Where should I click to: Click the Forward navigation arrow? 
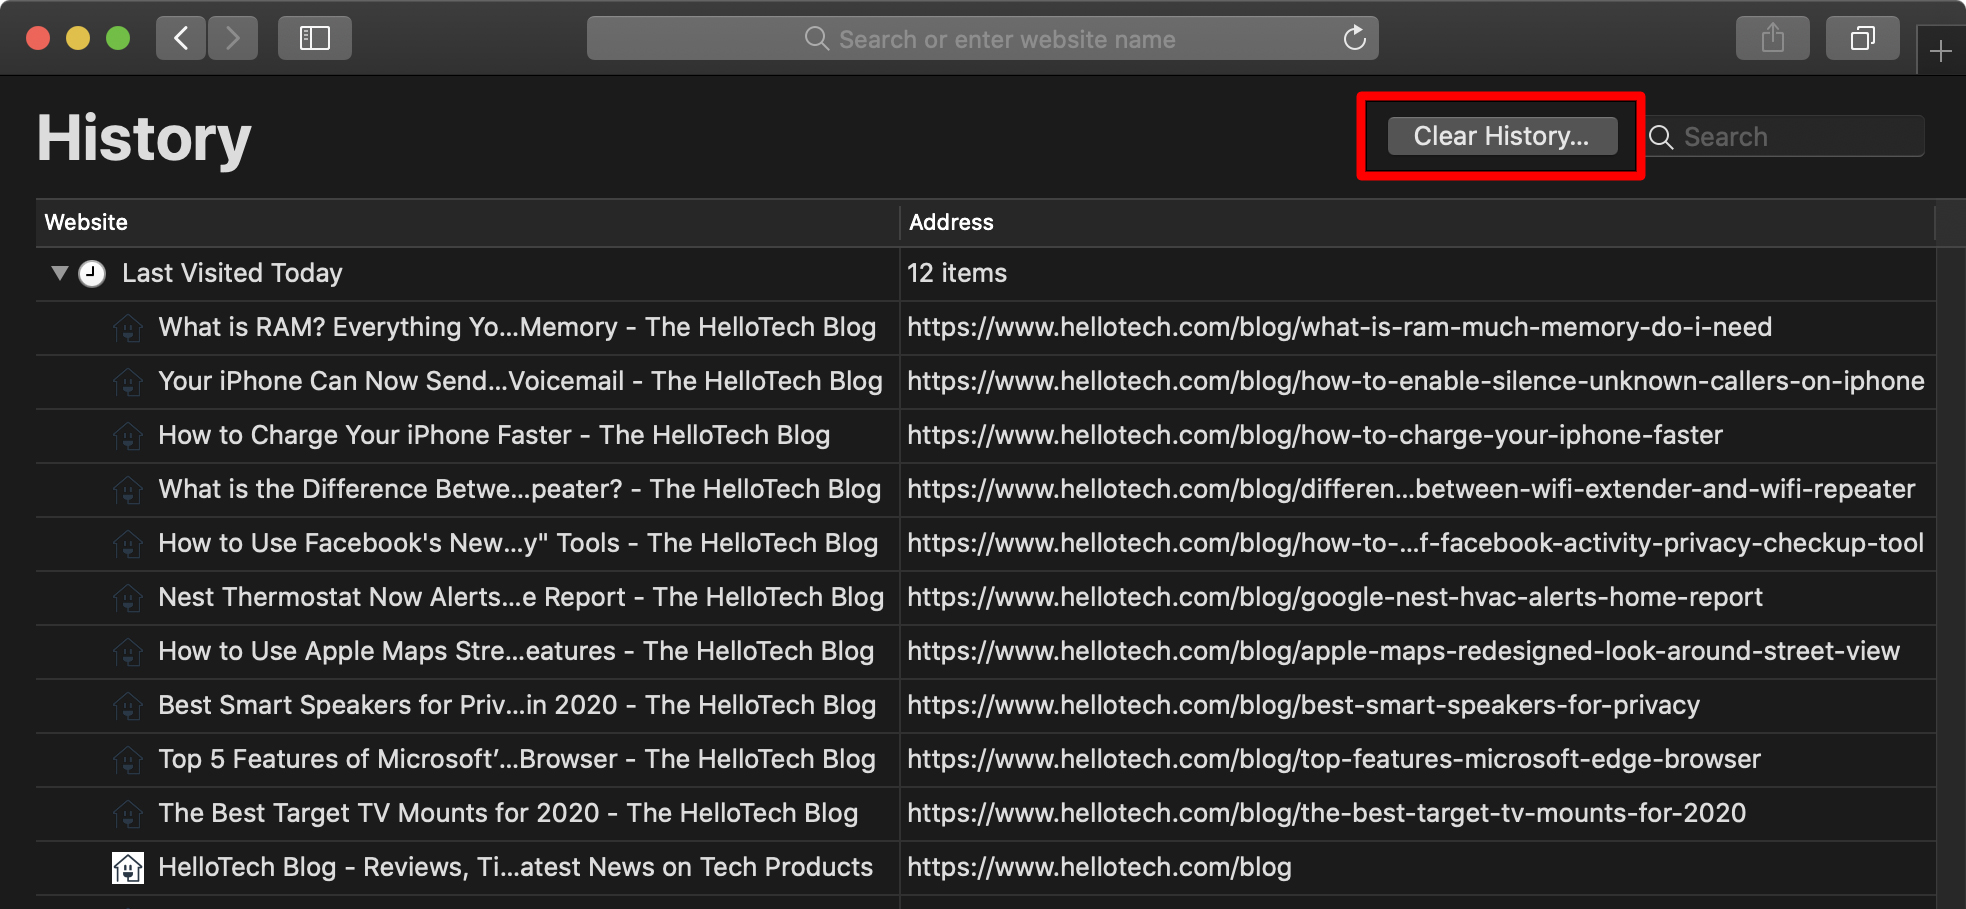point(233,39)
